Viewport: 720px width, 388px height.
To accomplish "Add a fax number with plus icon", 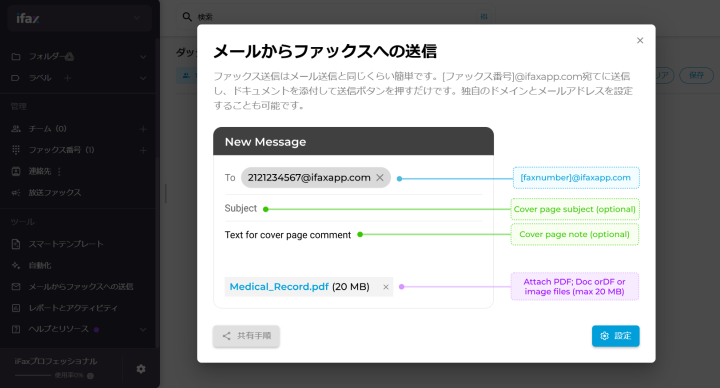I will click(143, 150).
